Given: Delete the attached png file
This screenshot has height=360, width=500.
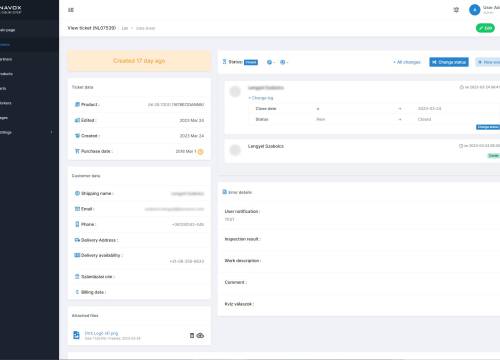Looking at the screenshot, I should click(192, 336).
